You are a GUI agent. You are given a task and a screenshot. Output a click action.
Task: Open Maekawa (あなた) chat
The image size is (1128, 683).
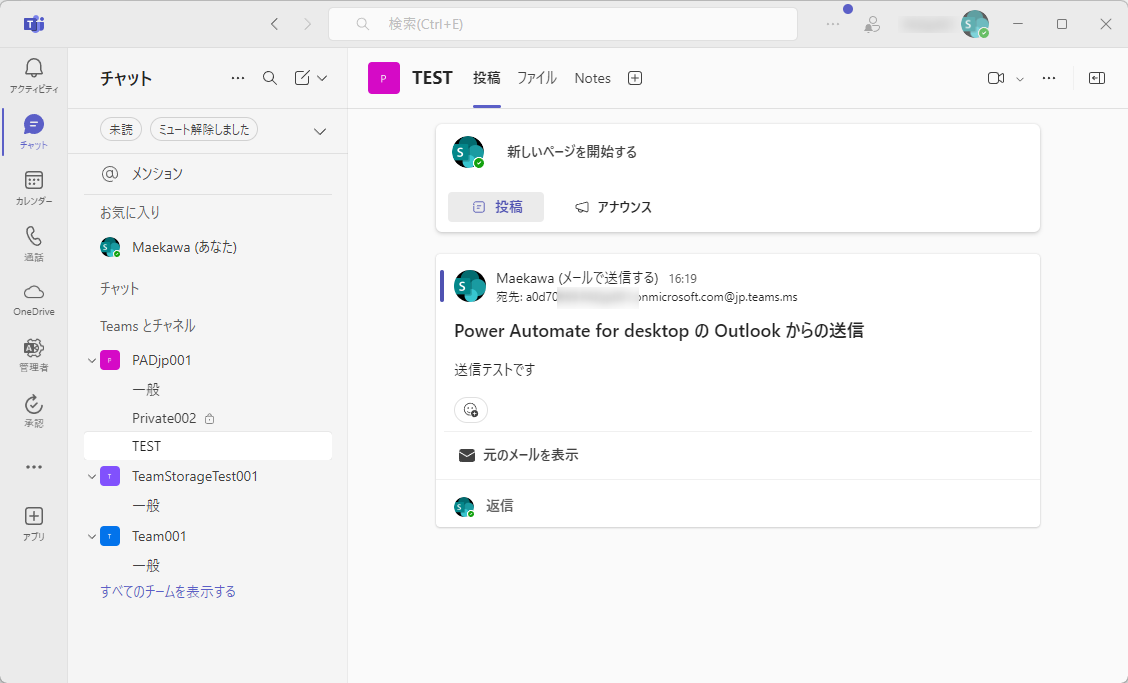(x=208, y=247)
